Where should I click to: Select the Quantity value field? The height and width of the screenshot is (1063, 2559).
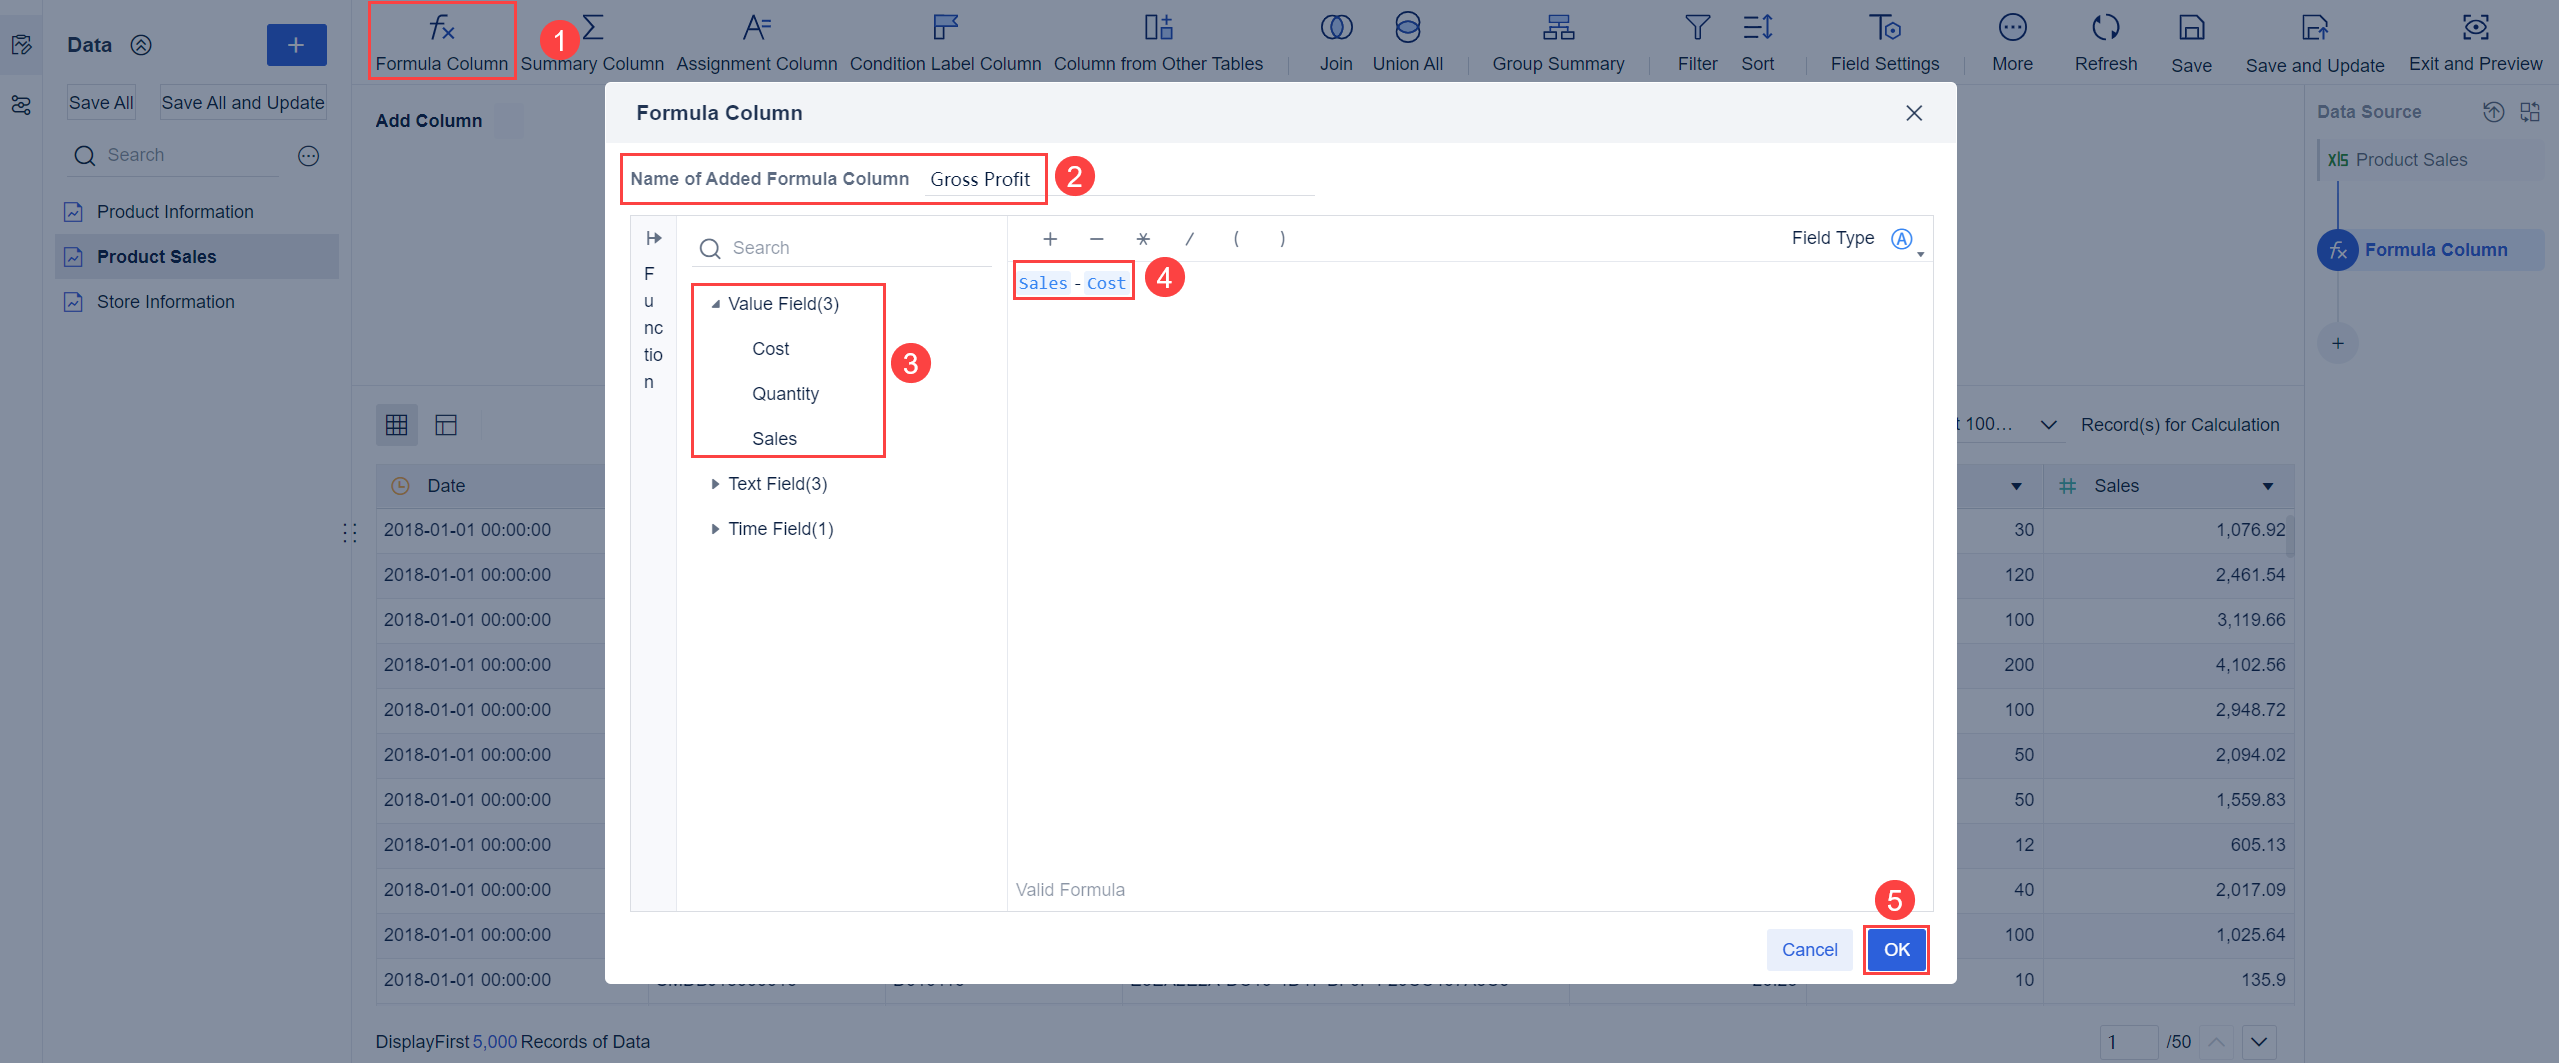785,394
